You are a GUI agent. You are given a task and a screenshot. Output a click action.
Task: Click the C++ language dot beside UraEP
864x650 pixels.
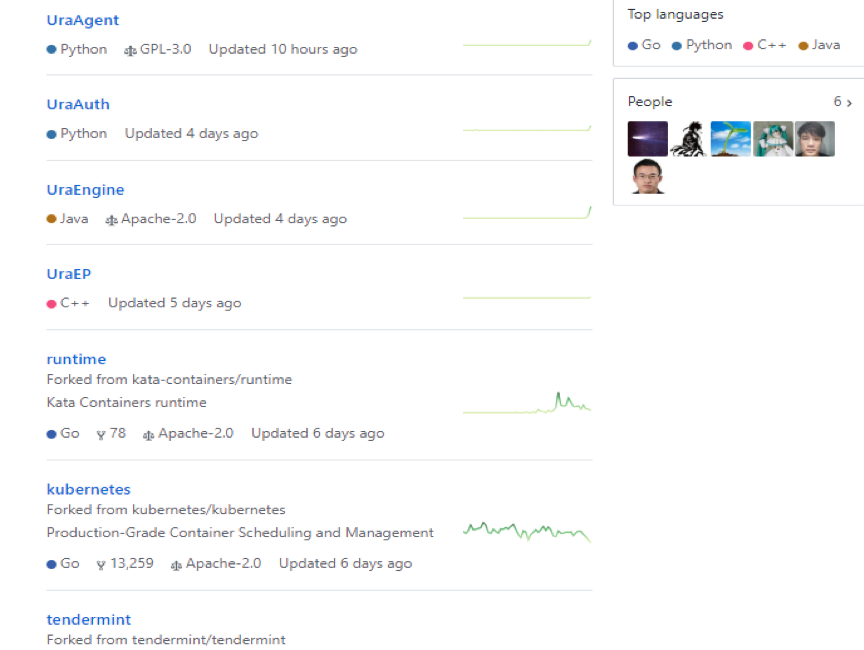coord(51,303)
